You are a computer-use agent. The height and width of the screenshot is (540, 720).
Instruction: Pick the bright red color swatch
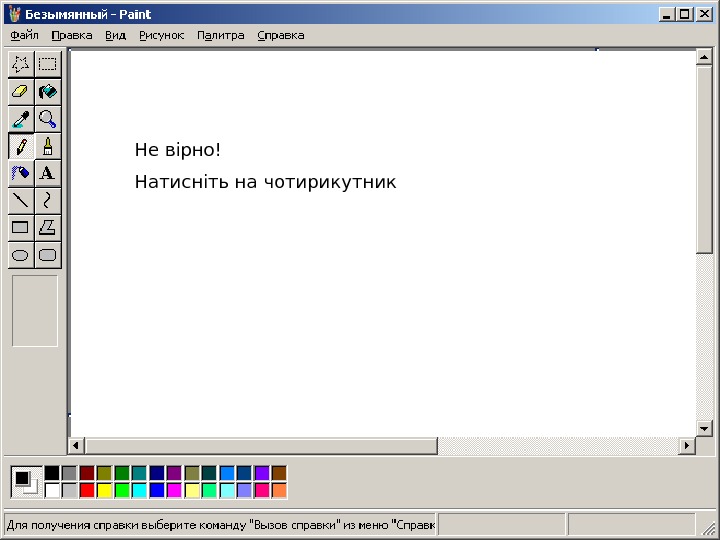click(x=87, y=490)
